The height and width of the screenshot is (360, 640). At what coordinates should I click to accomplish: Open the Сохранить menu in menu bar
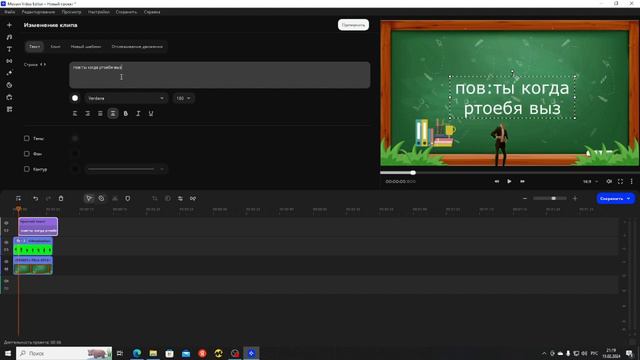click(127, 12)
